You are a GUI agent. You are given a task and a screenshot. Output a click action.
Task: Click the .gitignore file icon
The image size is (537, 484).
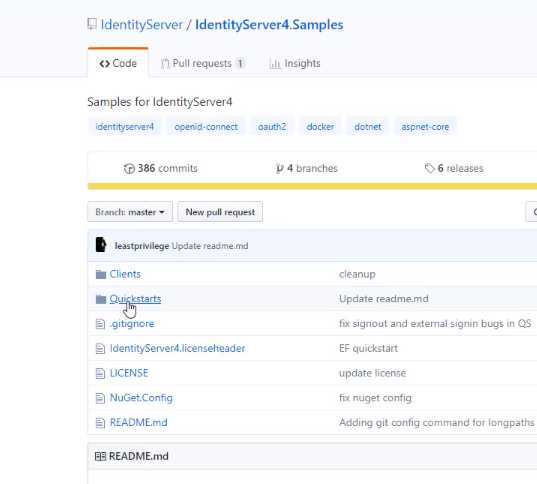tap(100, 324)
